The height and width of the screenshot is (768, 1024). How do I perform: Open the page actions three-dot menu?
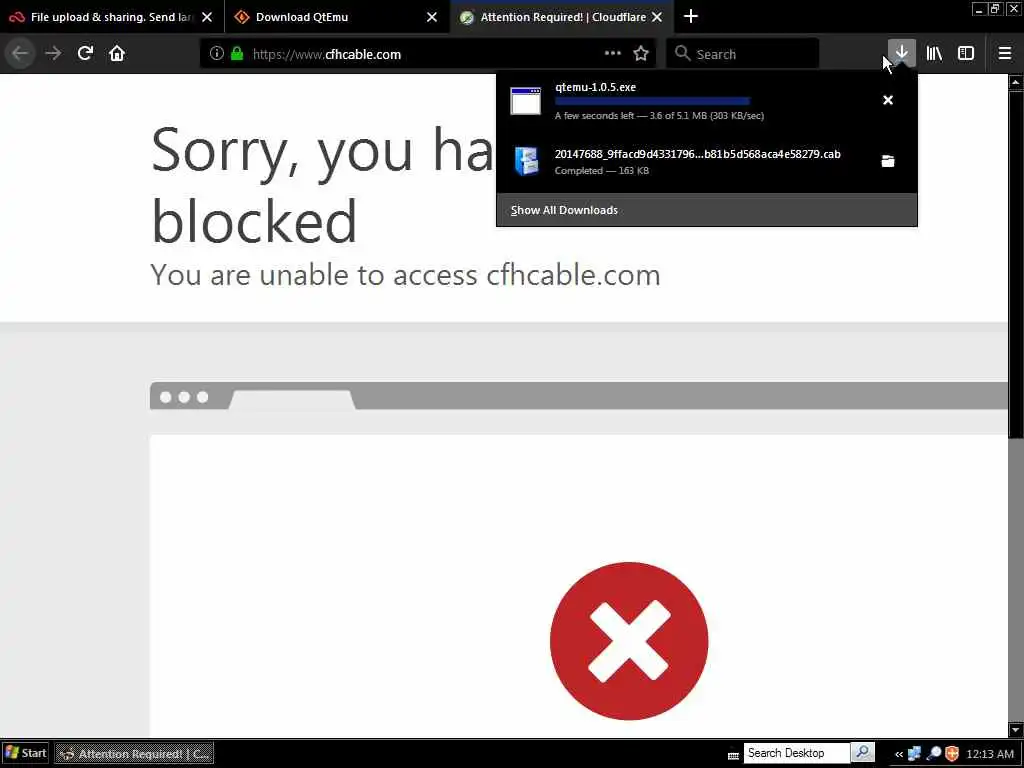click(x=613, y=54)
